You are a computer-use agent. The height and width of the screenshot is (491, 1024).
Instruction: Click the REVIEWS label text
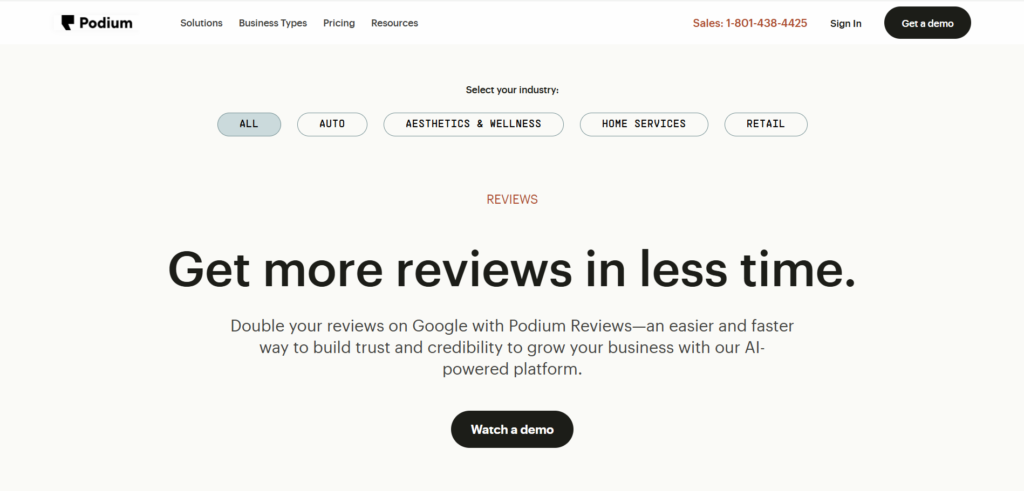[x=512, y=199]
